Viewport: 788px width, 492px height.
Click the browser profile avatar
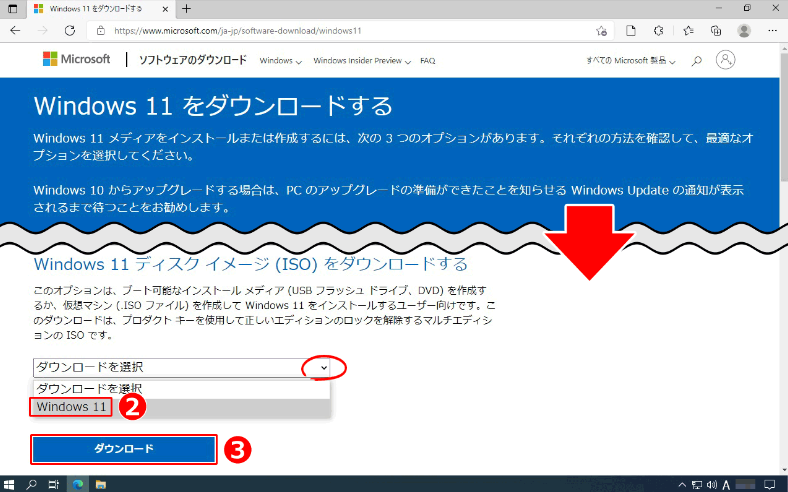pyautogui.click(x=744, y=31)
